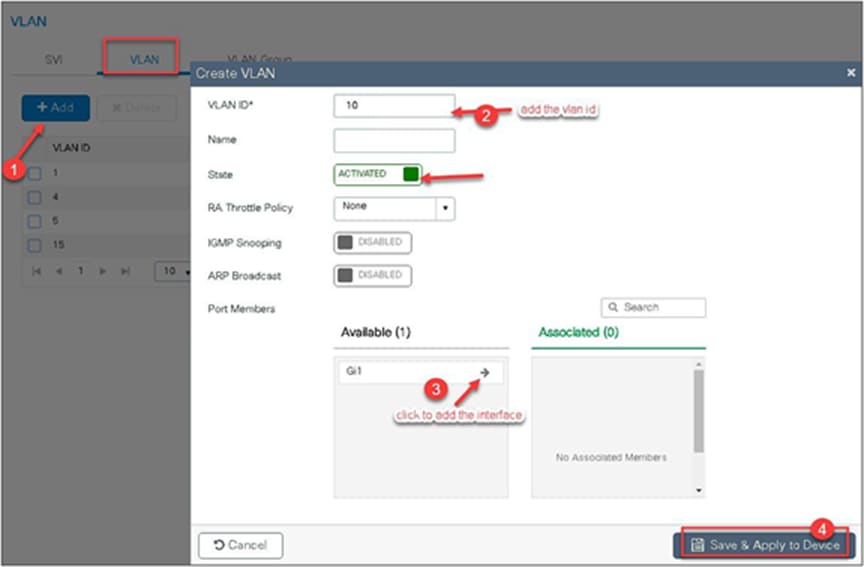Tick the checkbox for VLAN 1
This screenshot has width=864, height=567.
pos(35,174)
